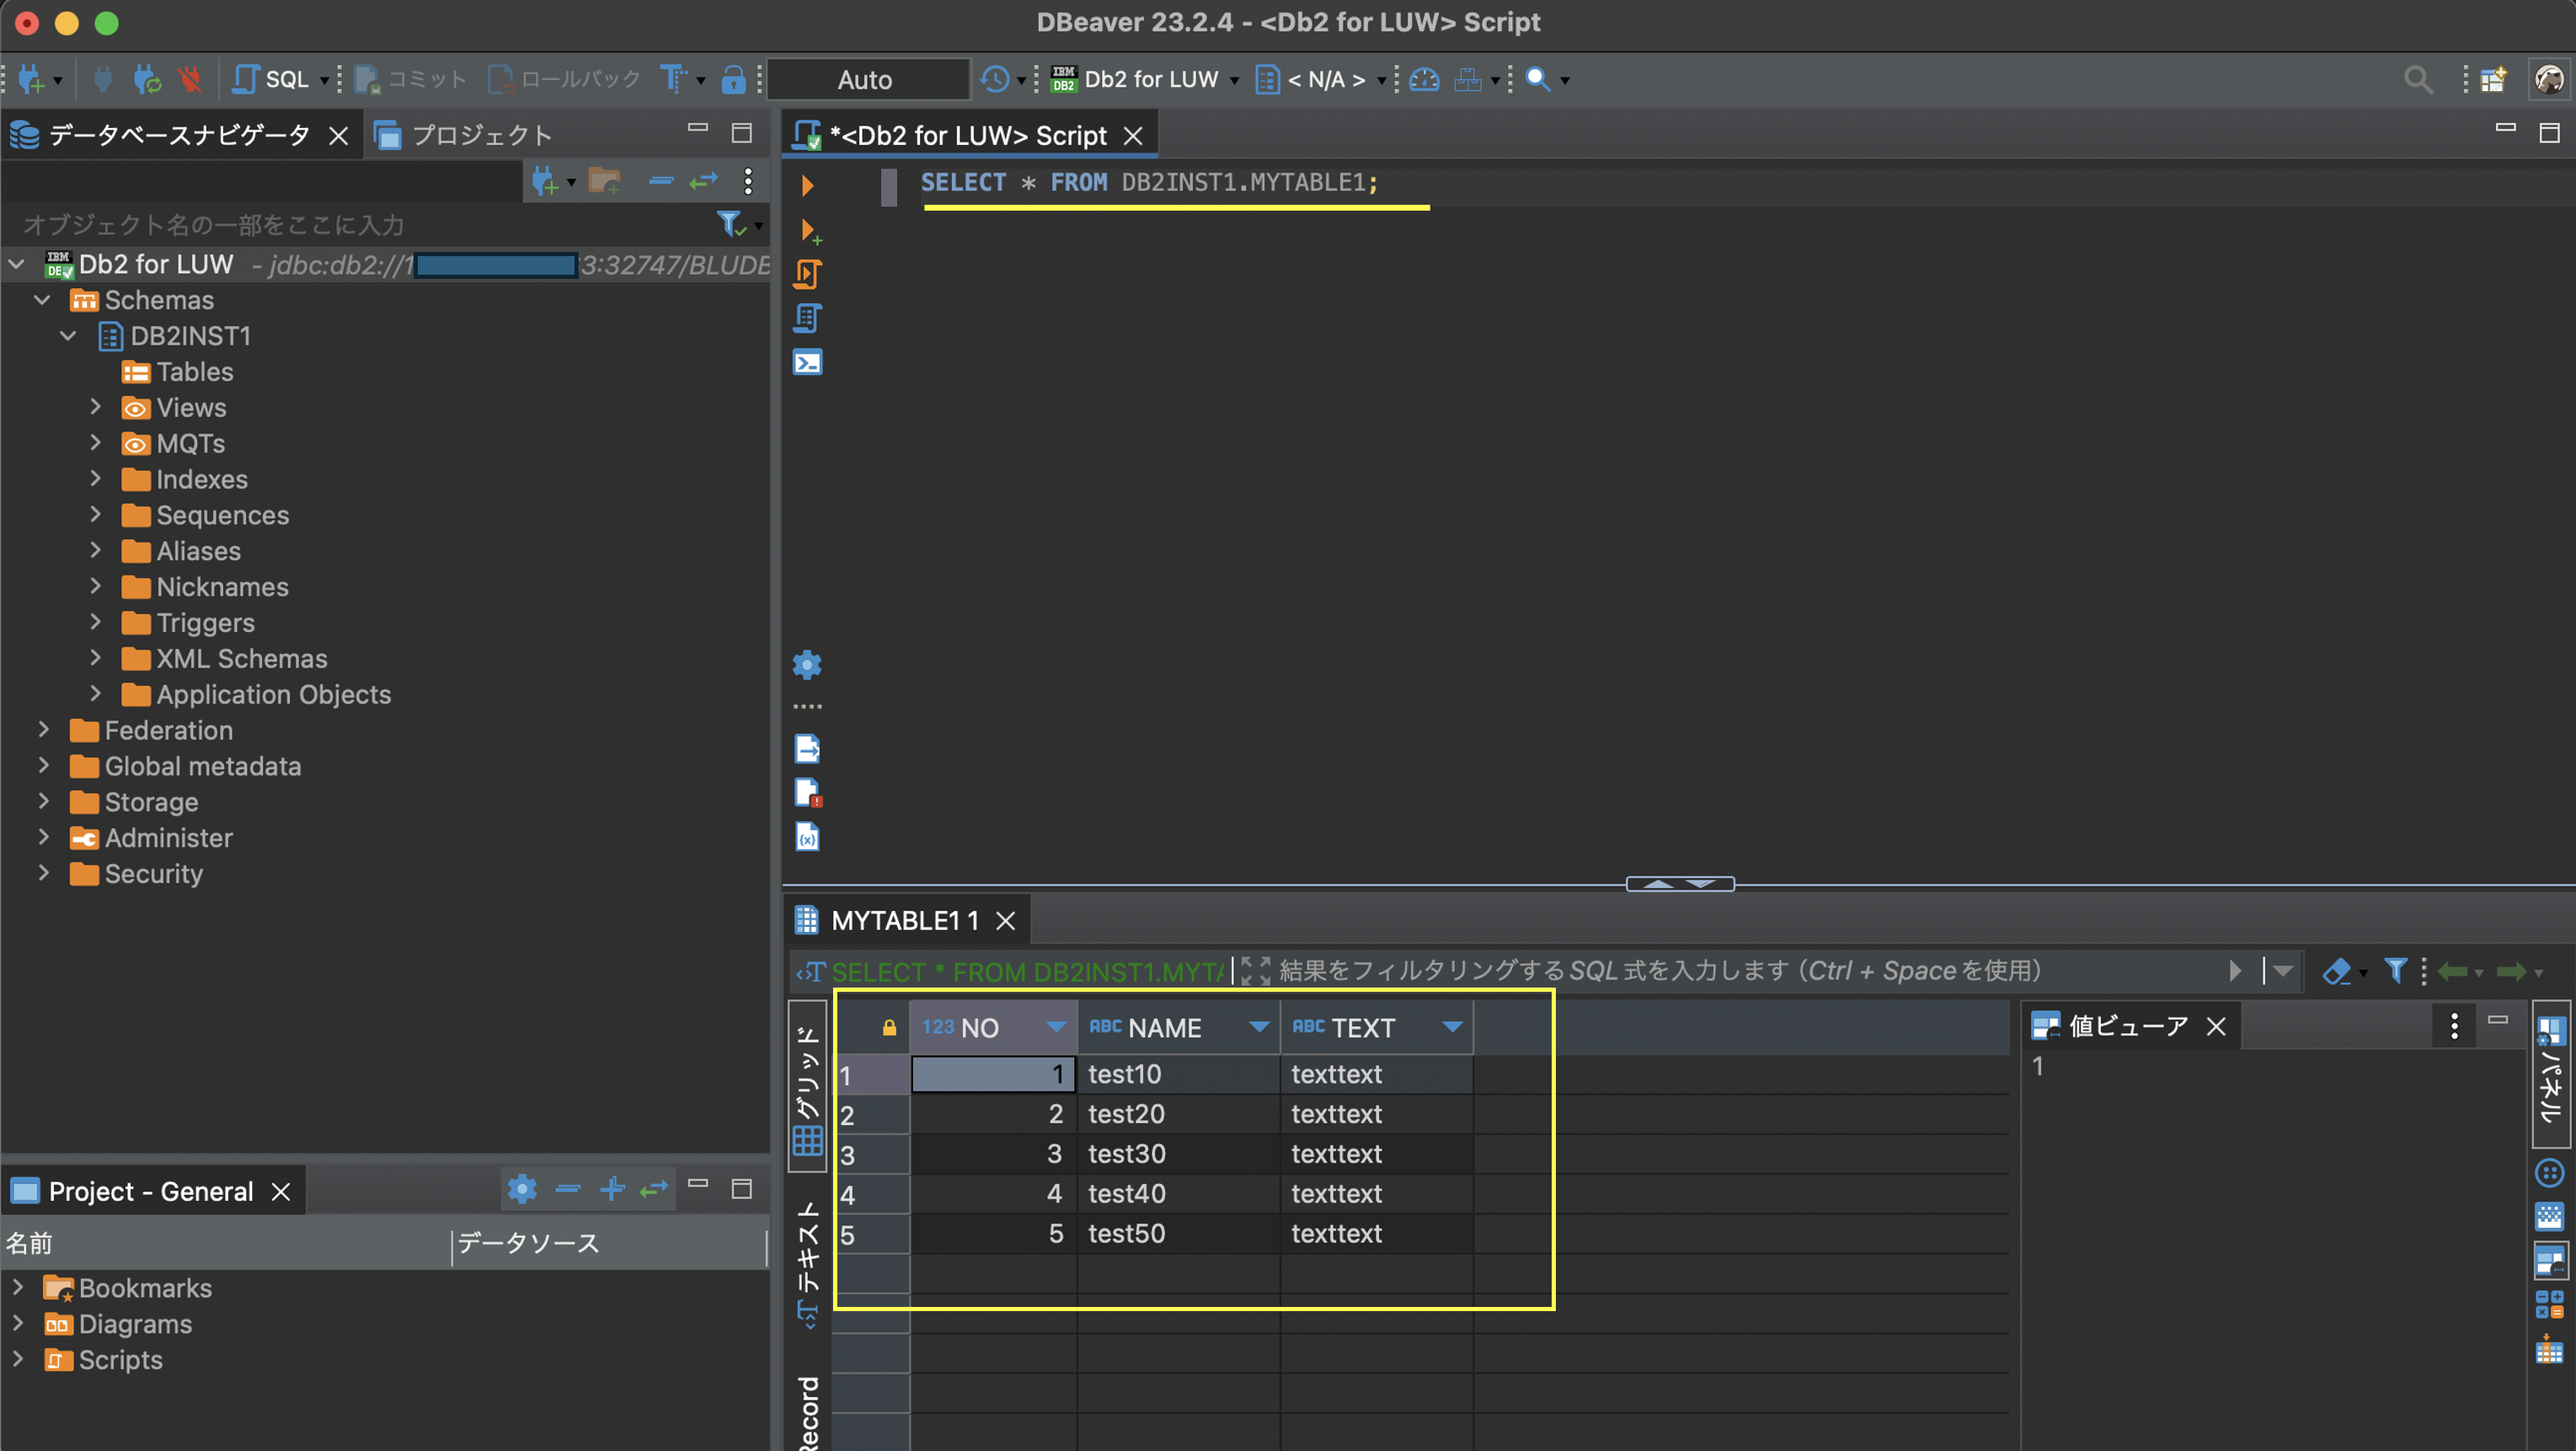Click the Execute script icon in editor sidebar
This screenshot has height=1451, width=2576.
click(807, 274)
